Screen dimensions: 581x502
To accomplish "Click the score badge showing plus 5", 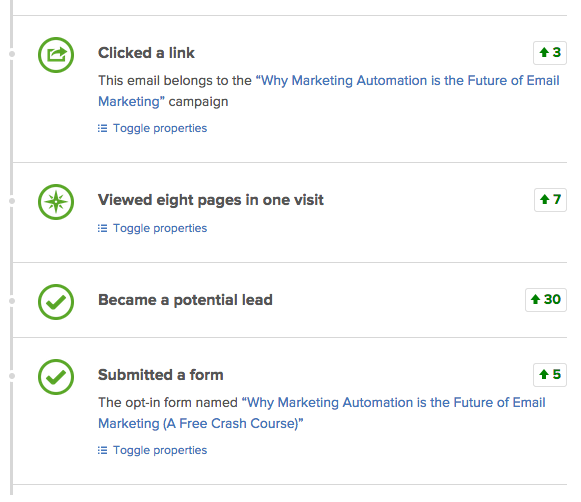I will click(x=550, y=375).
